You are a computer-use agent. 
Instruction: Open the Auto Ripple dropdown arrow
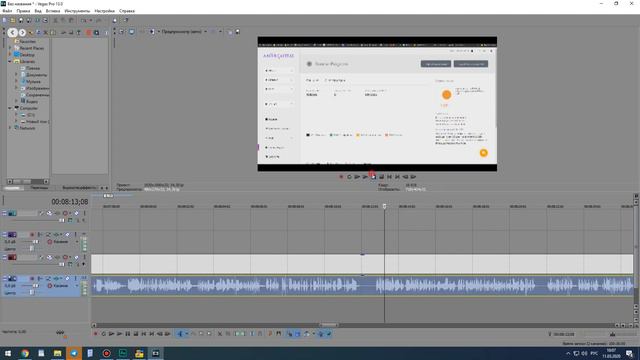coord(313,334)
